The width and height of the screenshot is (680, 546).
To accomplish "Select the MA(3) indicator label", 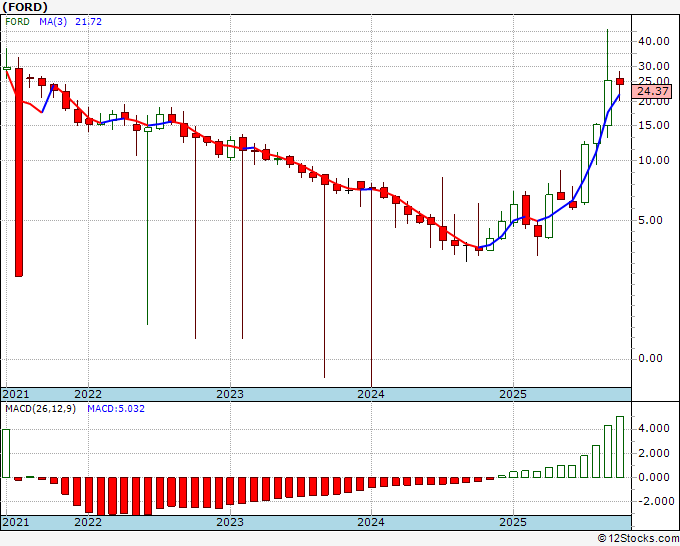I will (53, 22).
